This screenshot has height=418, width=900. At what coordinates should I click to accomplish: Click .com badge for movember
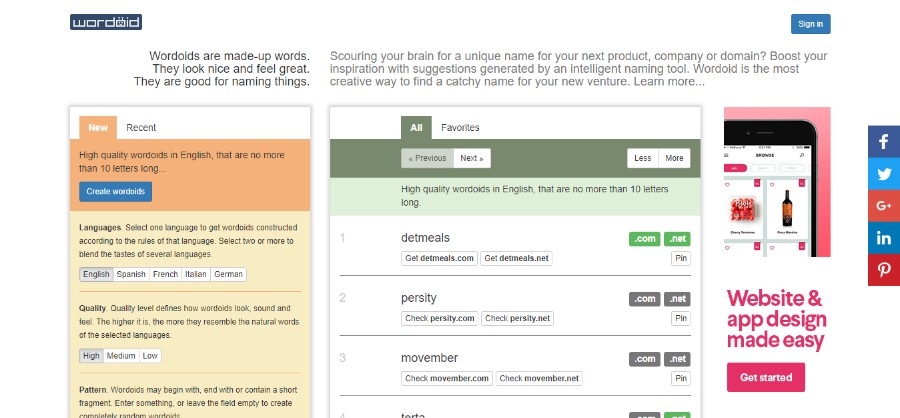tap(645, 359)
